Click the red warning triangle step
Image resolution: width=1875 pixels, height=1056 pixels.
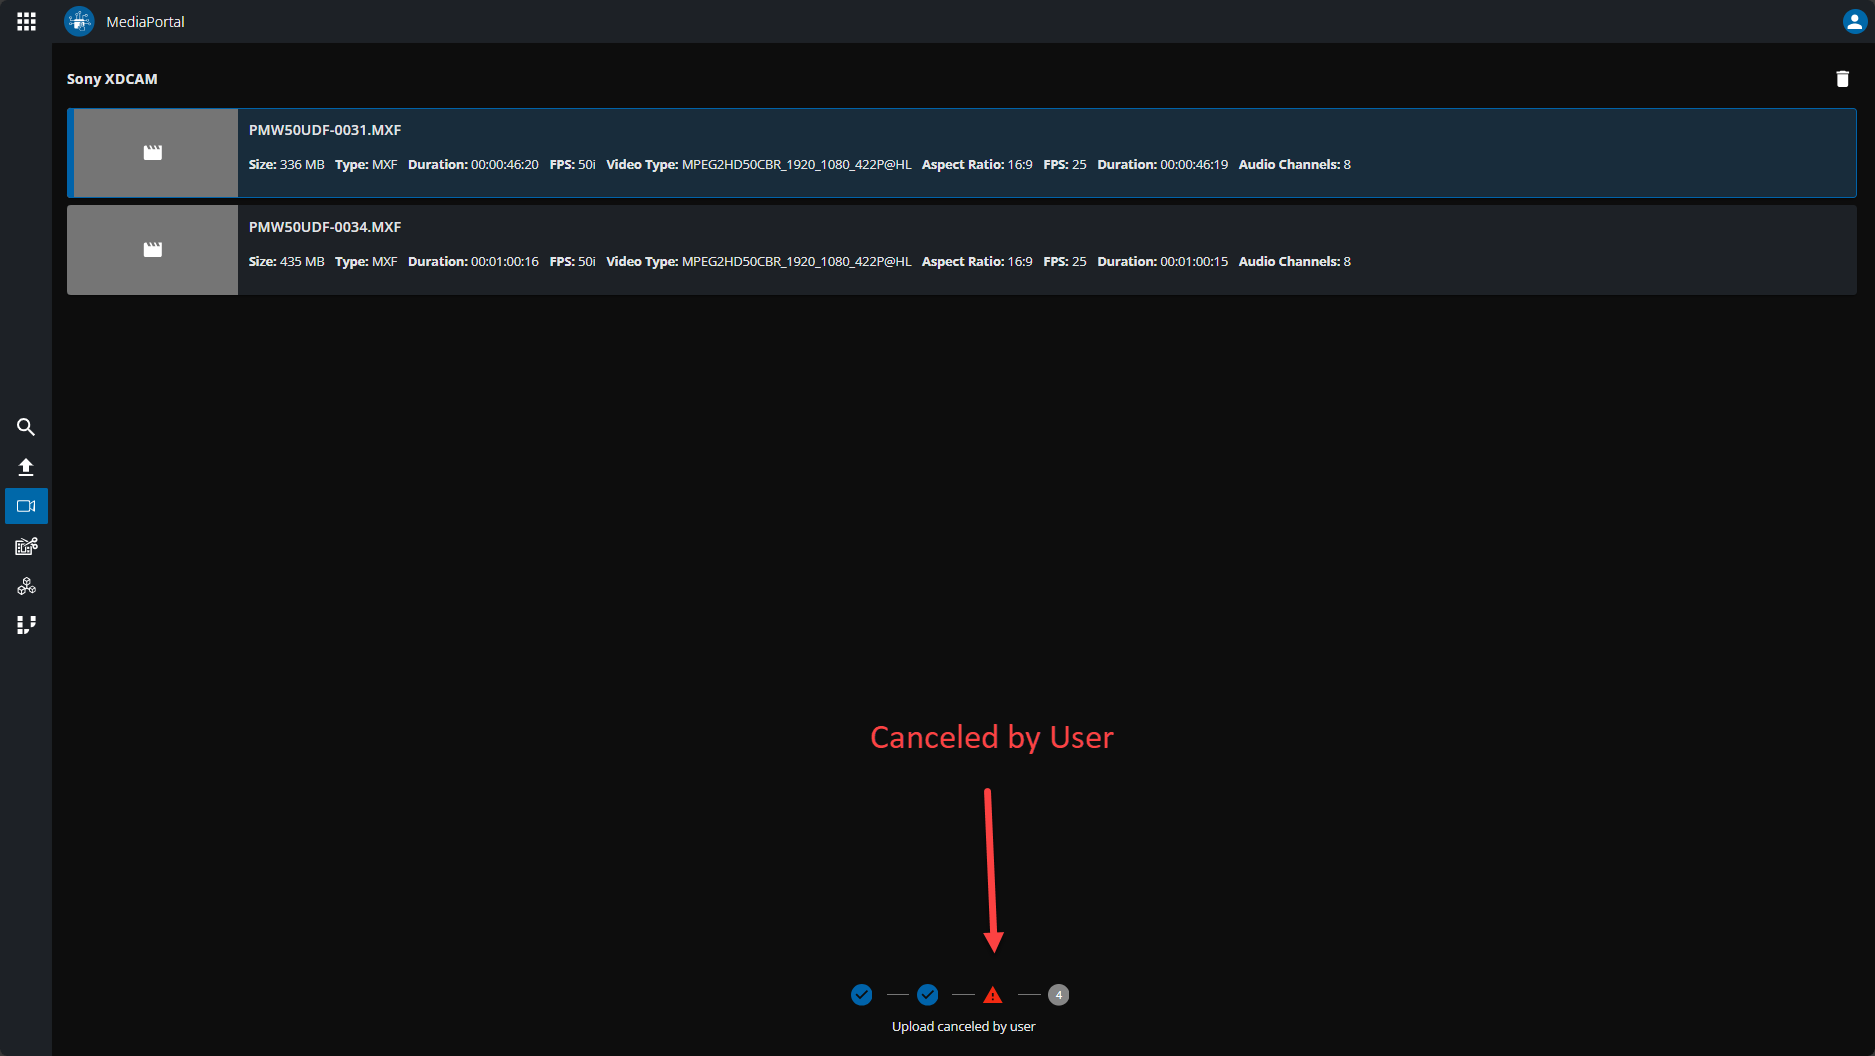click(992, 995)
